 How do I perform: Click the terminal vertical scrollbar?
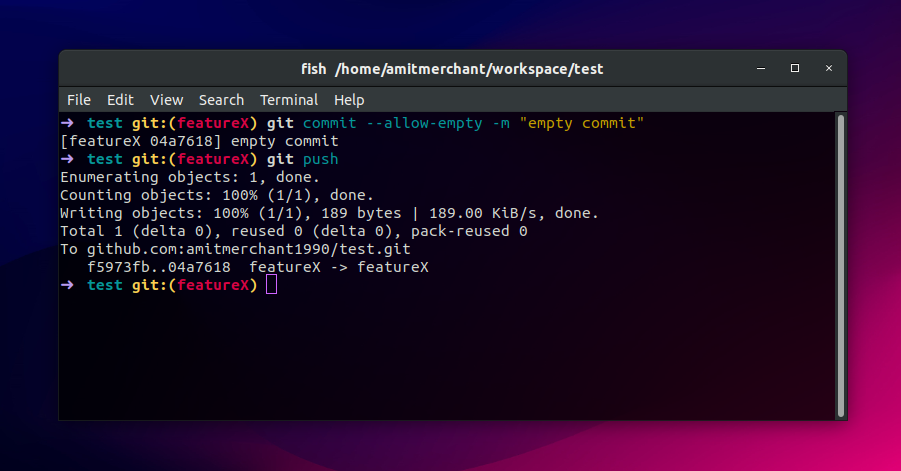[x=841, y=266]
